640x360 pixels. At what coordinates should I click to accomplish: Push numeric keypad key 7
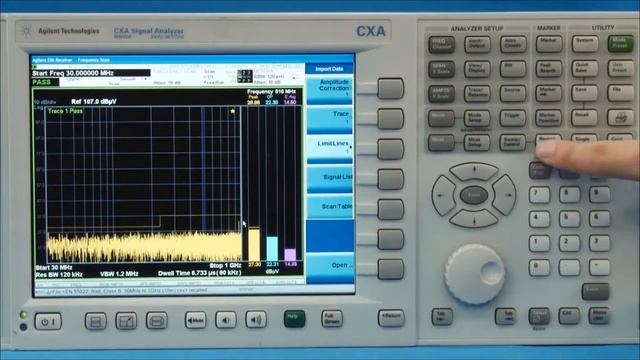click(539, 195)
